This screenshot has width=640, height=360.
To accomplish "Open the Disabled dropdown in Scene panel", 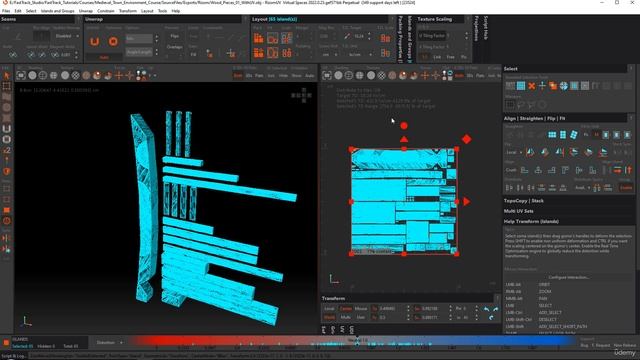I will click(67, 36).
